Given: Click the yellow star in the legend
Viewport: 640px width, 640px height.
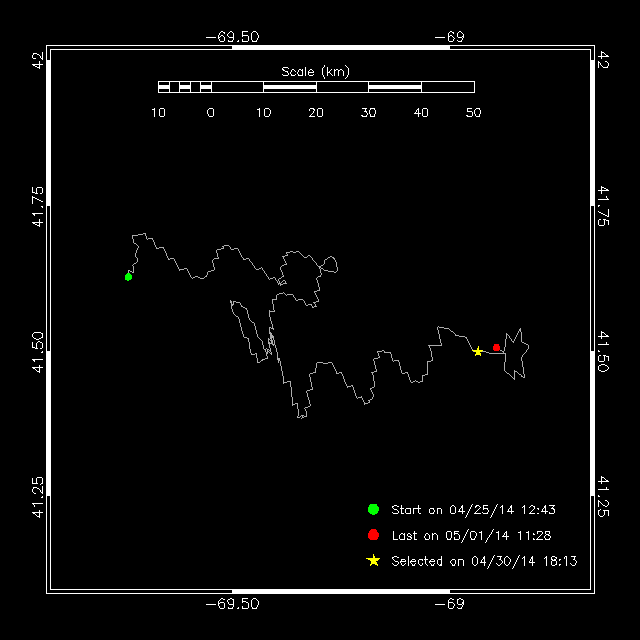Looking at the screenshot, I should (373, 561).
